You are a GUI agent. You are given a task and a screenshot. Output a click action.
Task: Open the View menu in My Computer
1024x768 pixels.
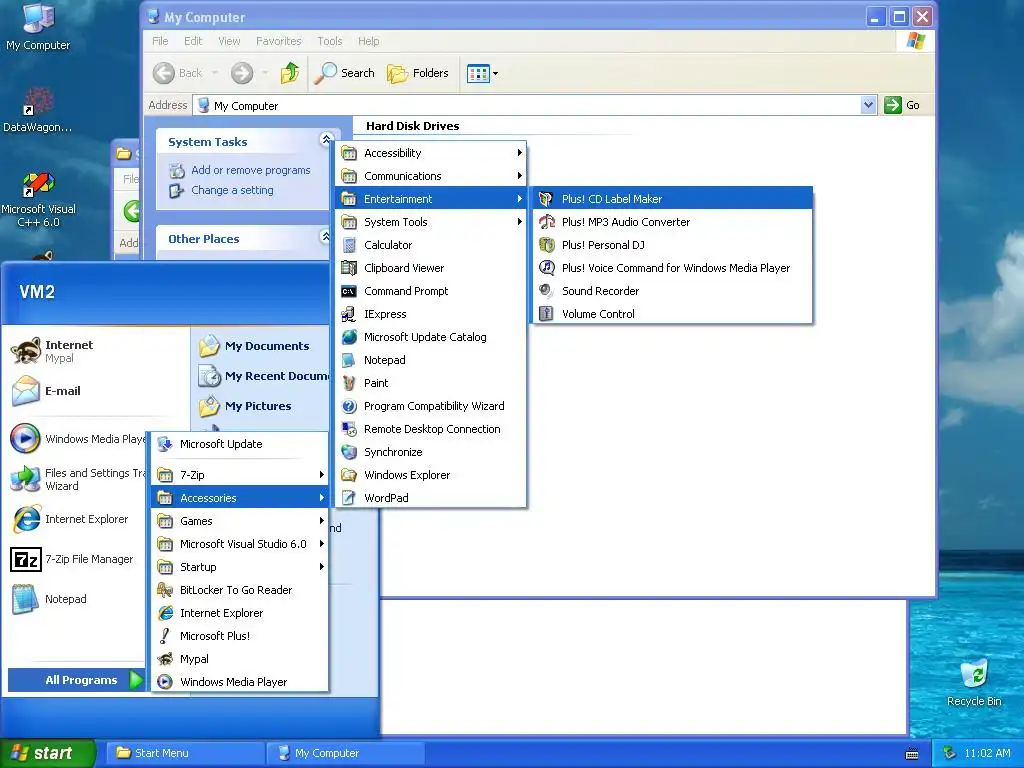pyautogui.click(x=229, y=41)
